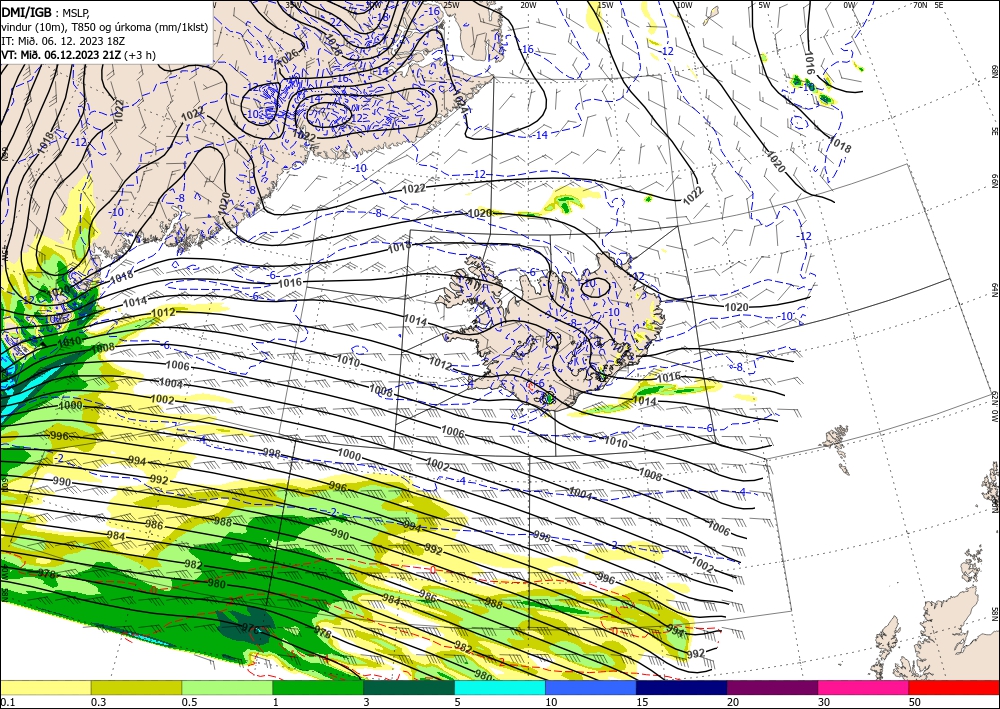Select the pink 30–50 legend swatch

pos(864,687)
